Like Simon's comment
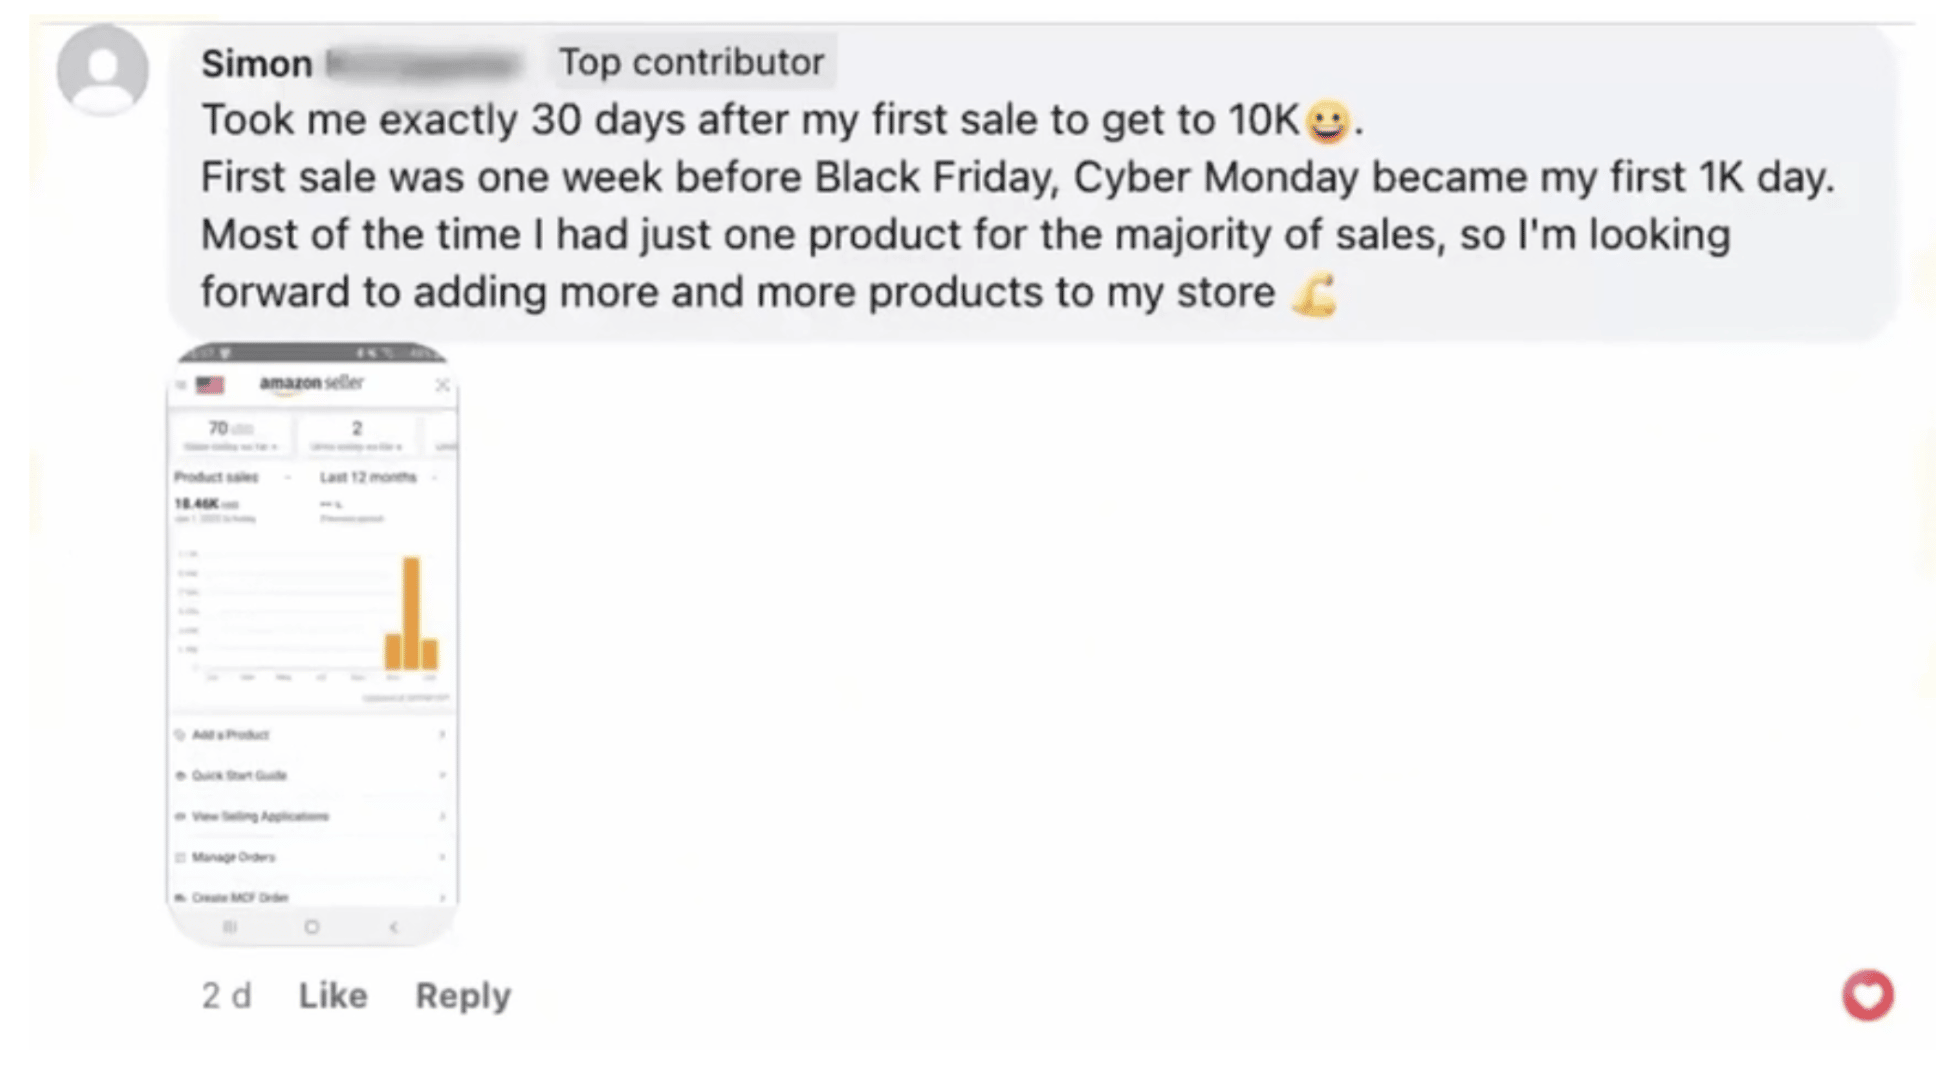 tap(333, 996)
